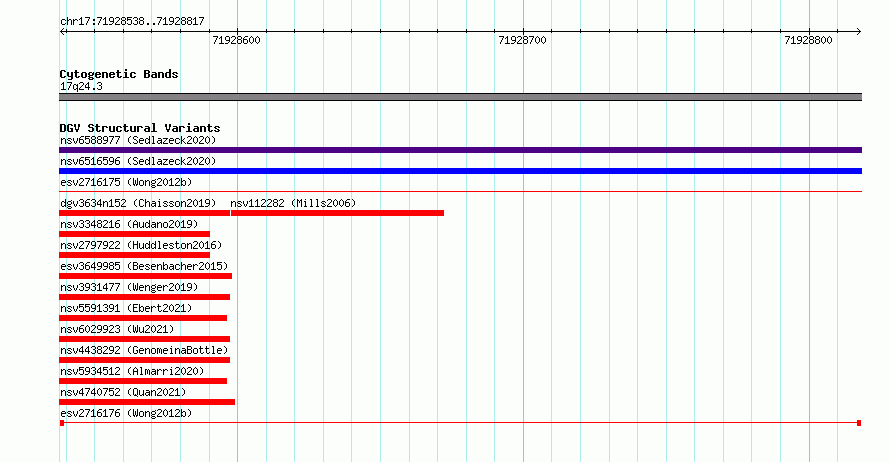Open the nsv5591391 (Ebert2021) label
Image resolution: width=890 pixels, height=462 pixels.
pos(126,308)
